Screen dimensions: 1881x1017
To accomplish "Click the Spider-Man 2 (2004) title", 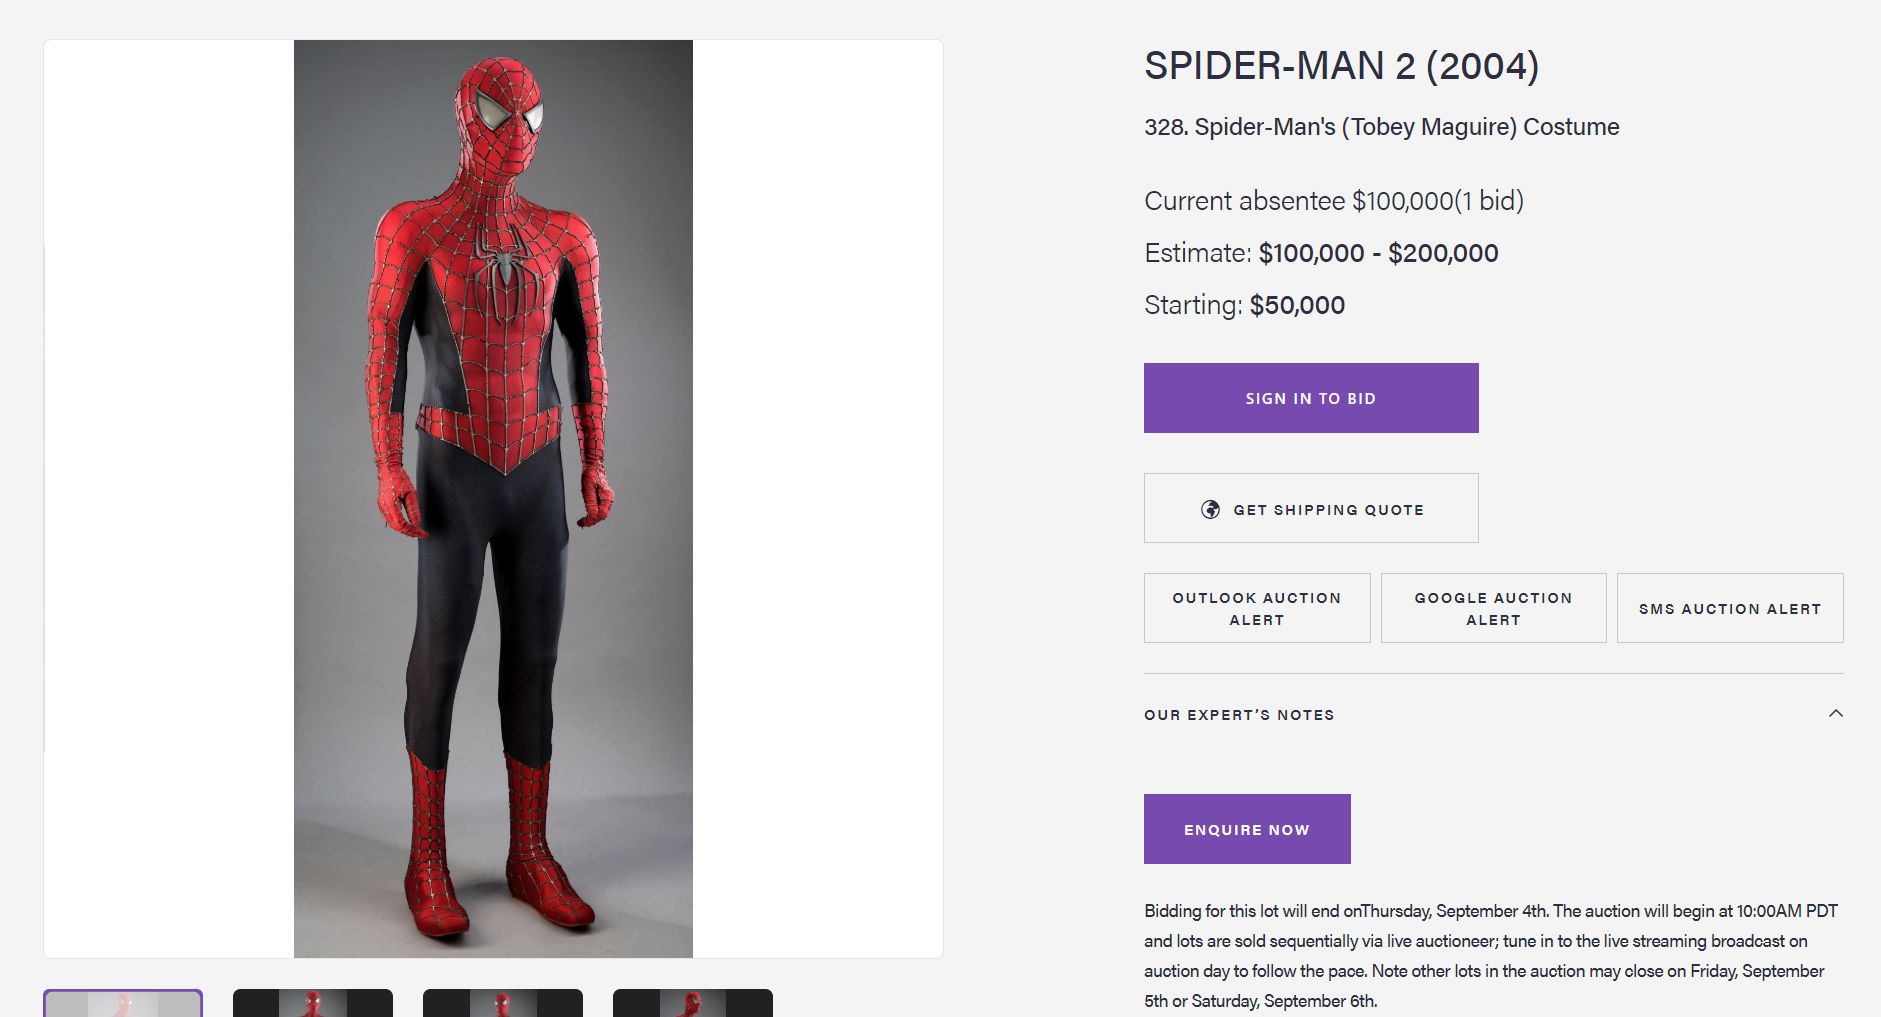I will coord(1341,66).
